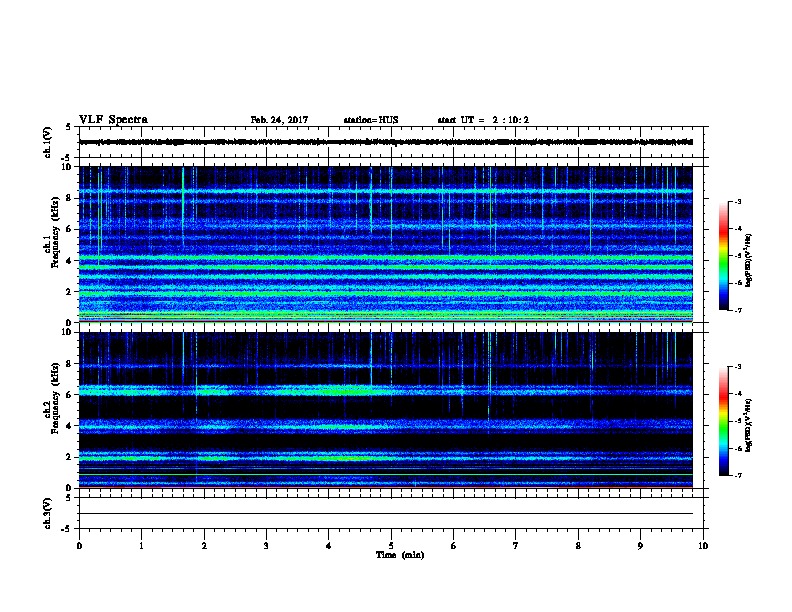Click the ch.2 "Frequency (kHz)" axis label
Screen dimensions: 792x612
[55, 398]
